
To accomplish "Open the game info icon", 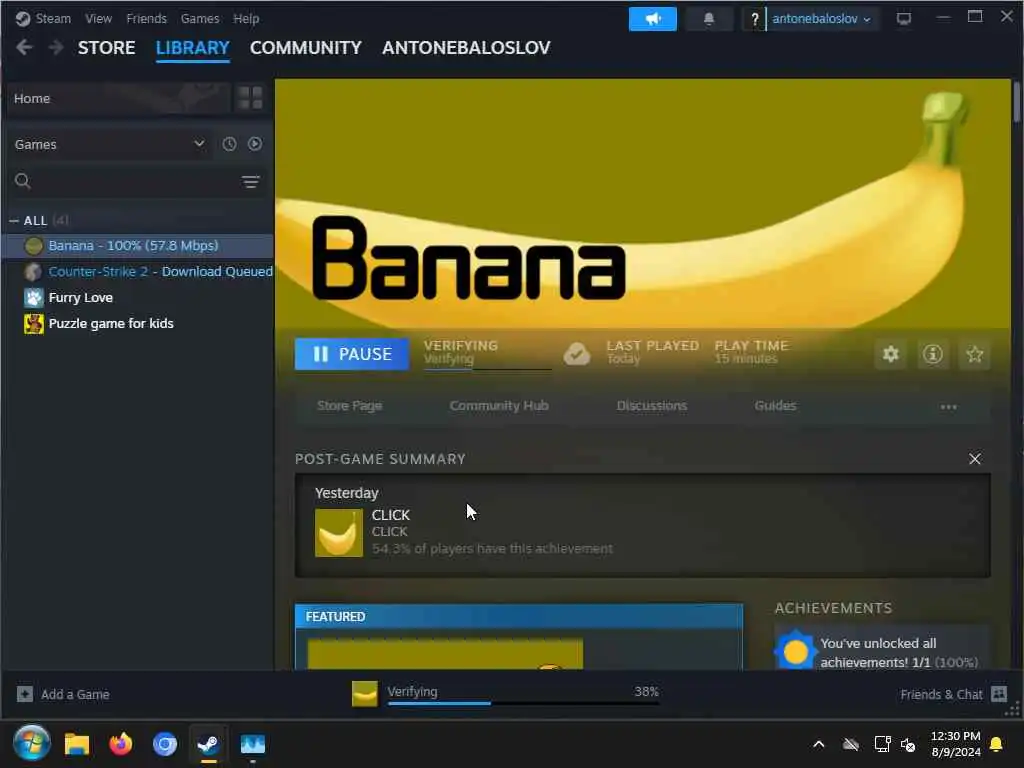I will 933,354.
